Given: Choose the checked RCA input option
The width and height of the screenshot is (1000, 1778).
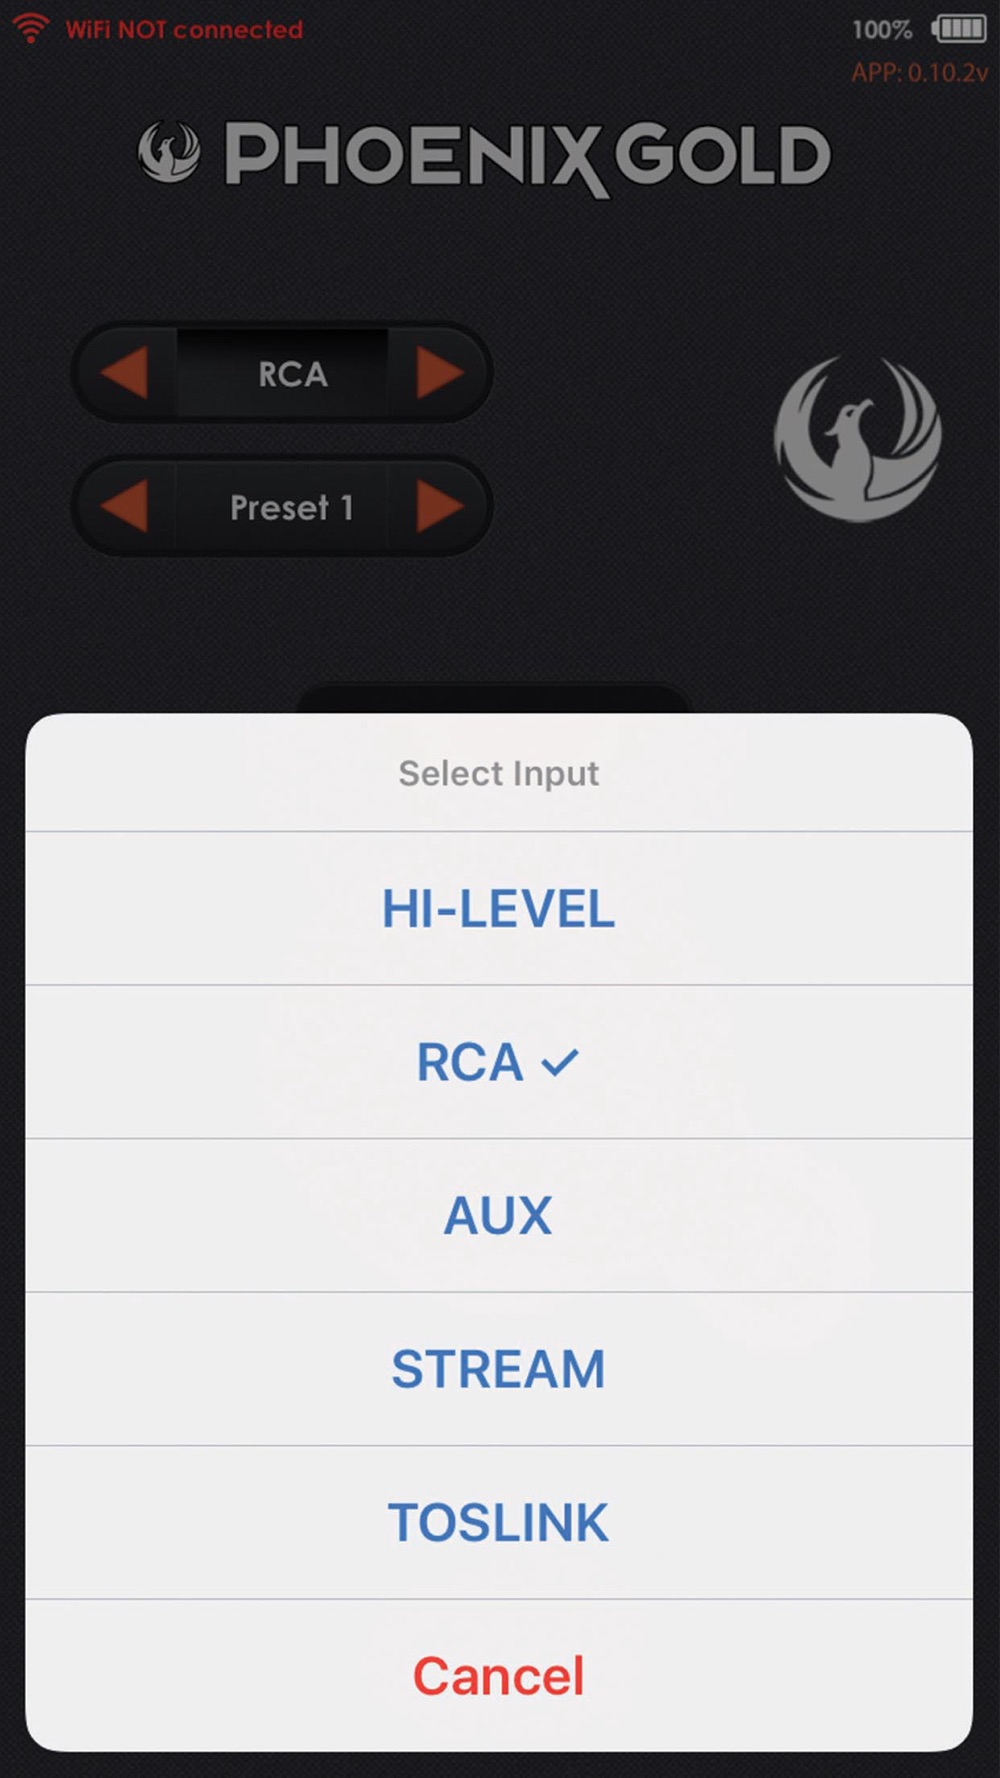Looking at the screenshot, I should point(499,1062).
